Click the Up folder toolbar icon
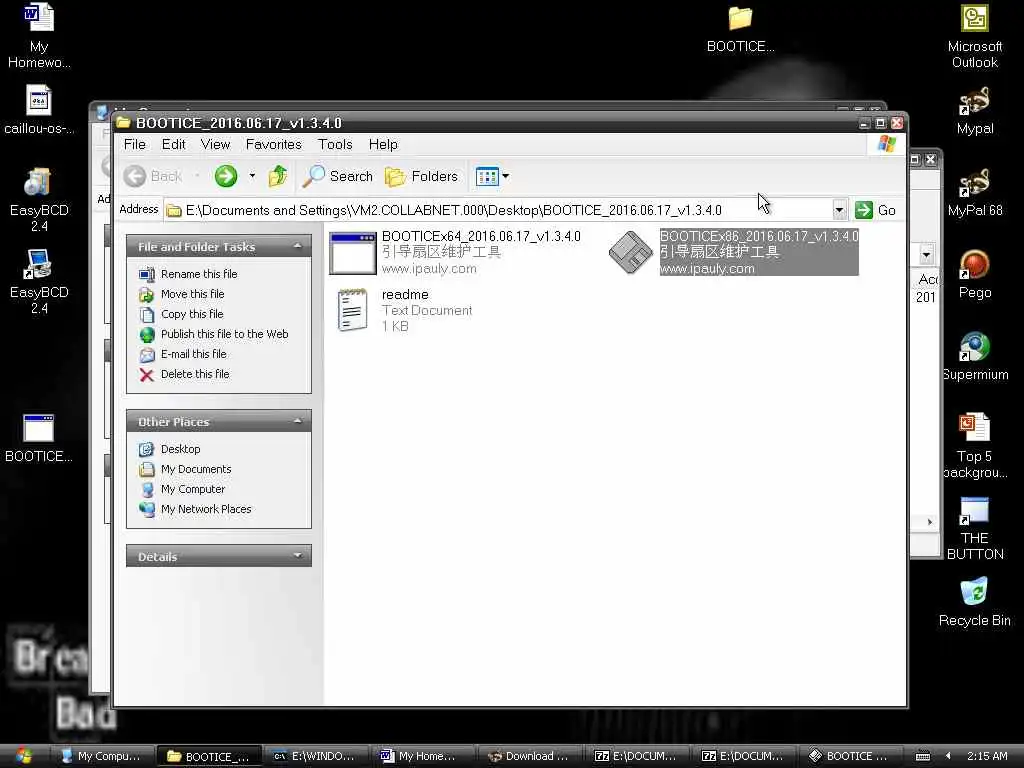The width and height of the screenshot is (1024, 768). (278, 176)
